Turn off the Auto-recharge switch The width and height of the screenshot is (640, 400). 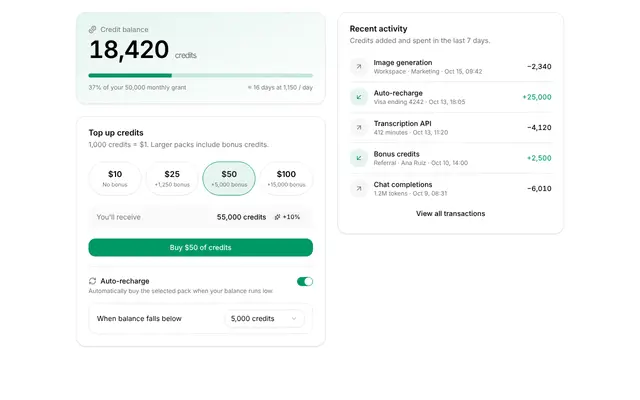[305, 281]
